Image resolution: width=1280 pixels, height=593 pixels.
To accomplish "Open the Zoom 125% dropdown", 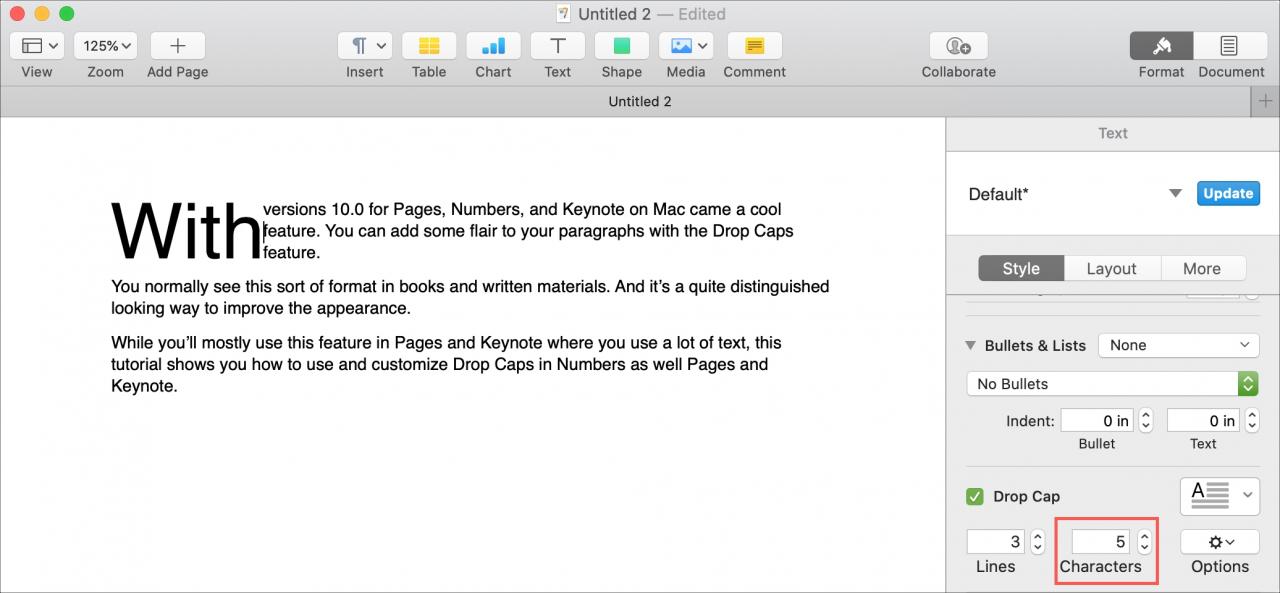I will 105,46.
